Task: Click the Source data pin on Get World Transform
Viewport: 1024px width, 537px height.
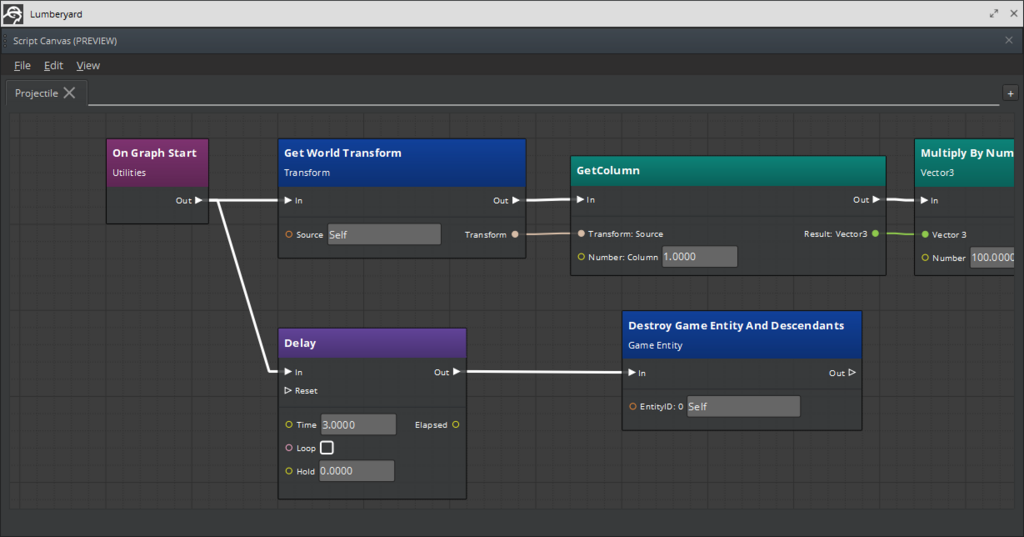Action: point(289,235)
